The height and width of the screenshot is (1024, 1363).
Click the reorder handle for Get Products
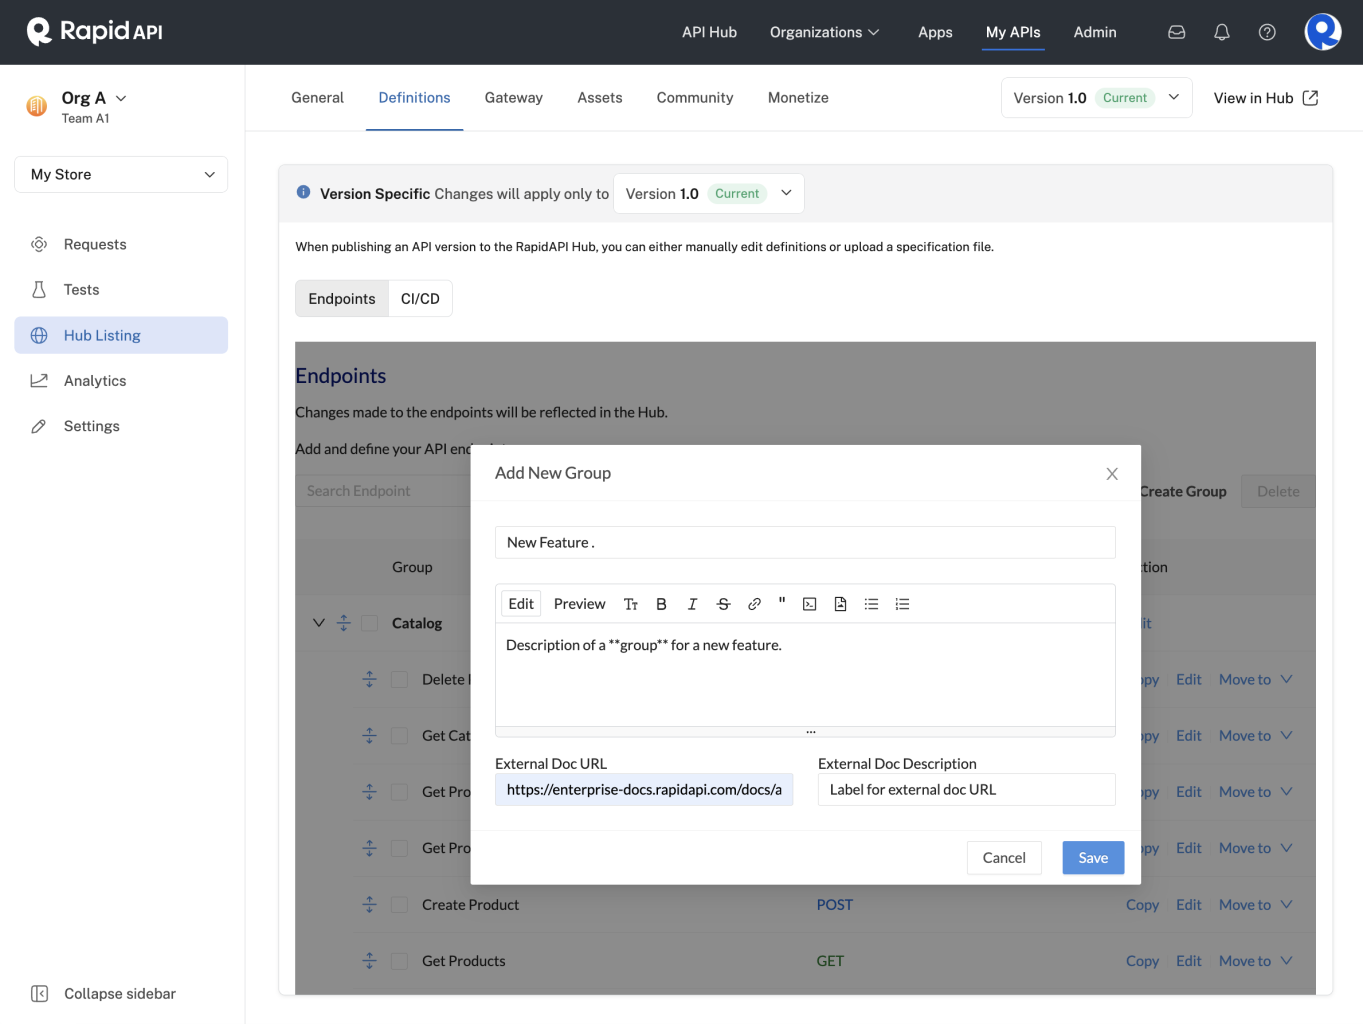pyautogui.click(x=369, y=960)
